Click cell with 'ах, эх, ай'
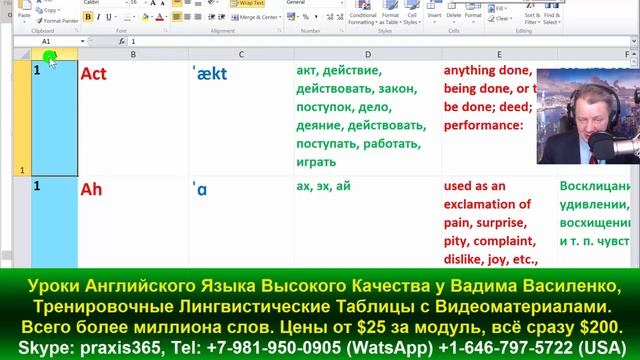This screenshot has height=360, width=640. click(368, 222)
